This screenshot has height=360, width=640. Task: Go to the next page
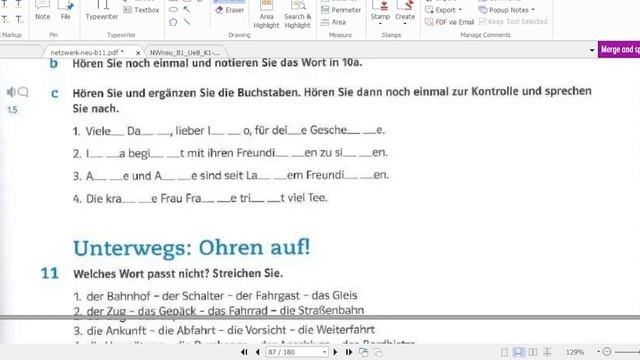[x=336, y=352]
